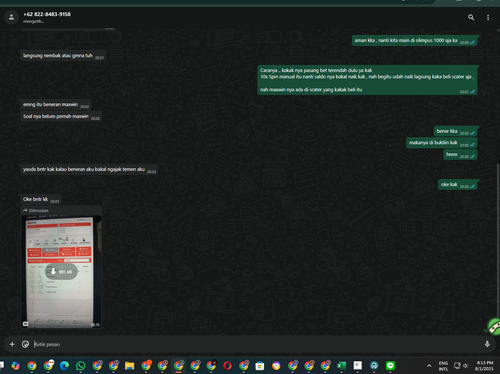
Task: Open Copilot from the taskbar
Action: click(15, 366)
